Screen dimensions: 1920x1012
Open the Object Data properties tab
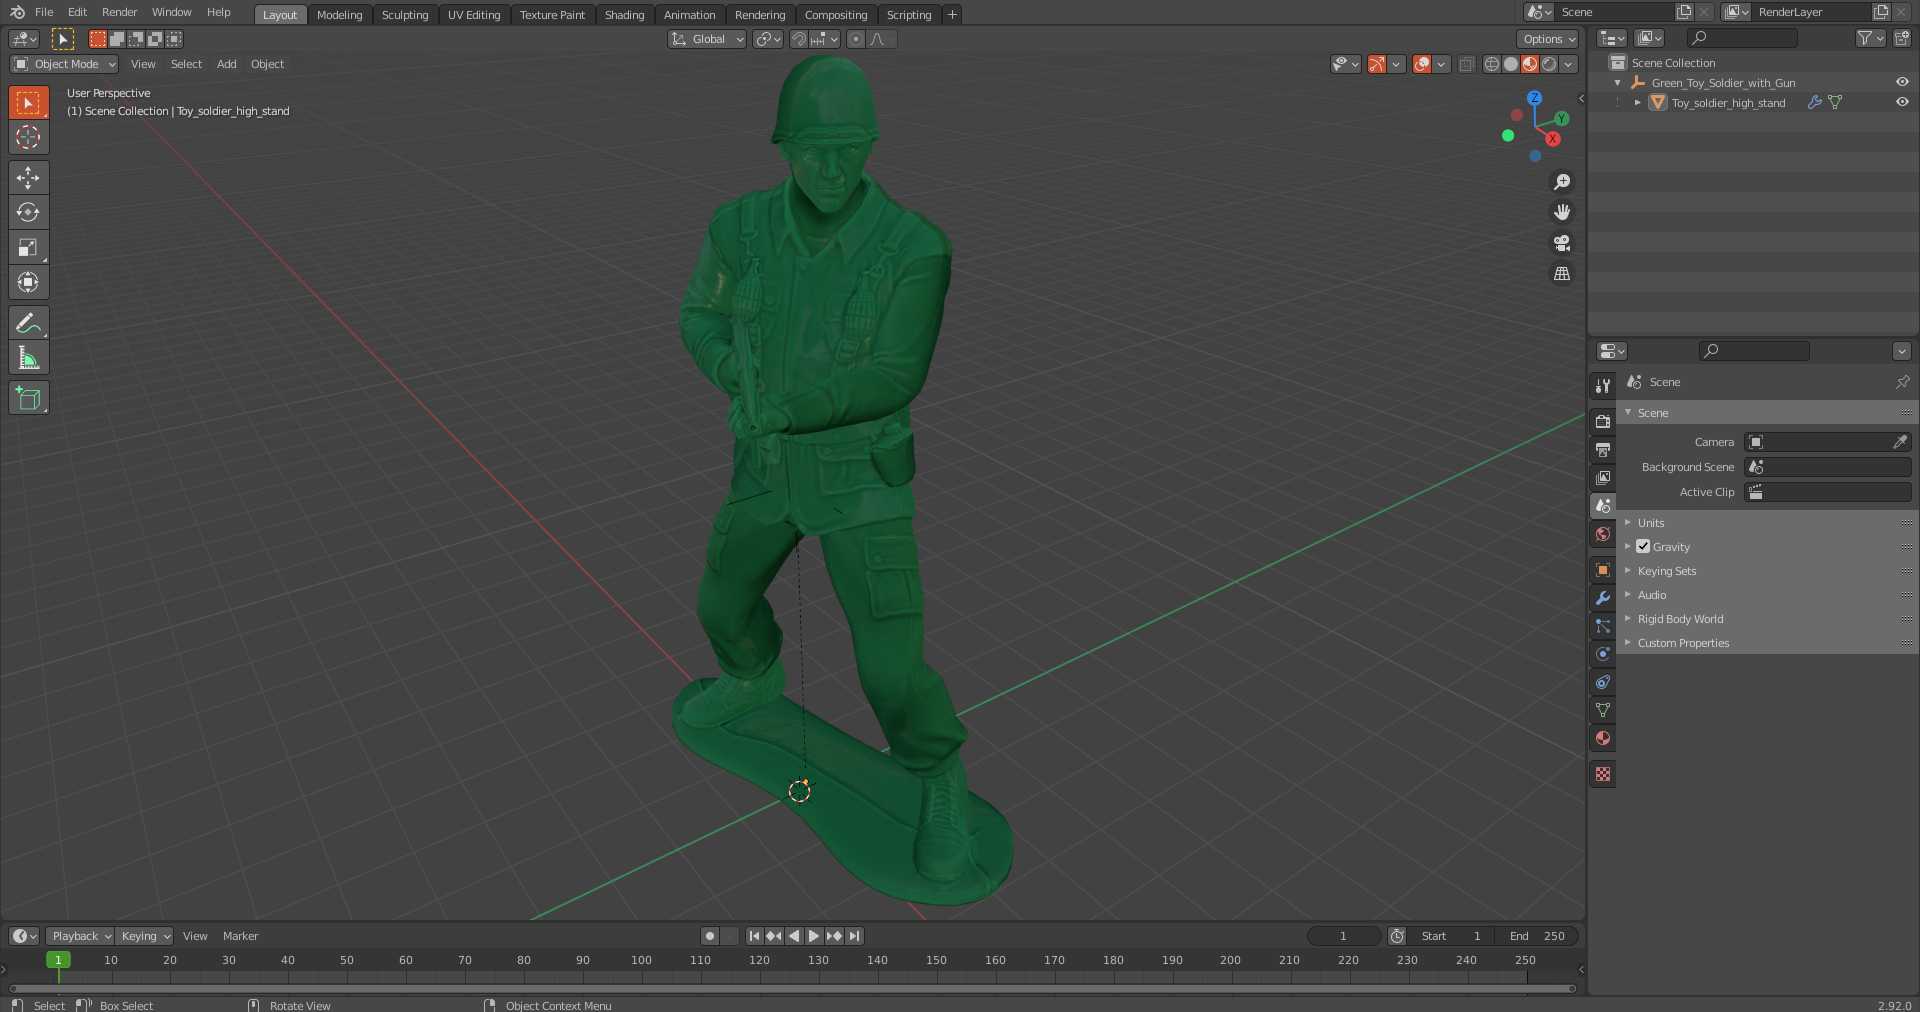click(x=1603, y=710)
